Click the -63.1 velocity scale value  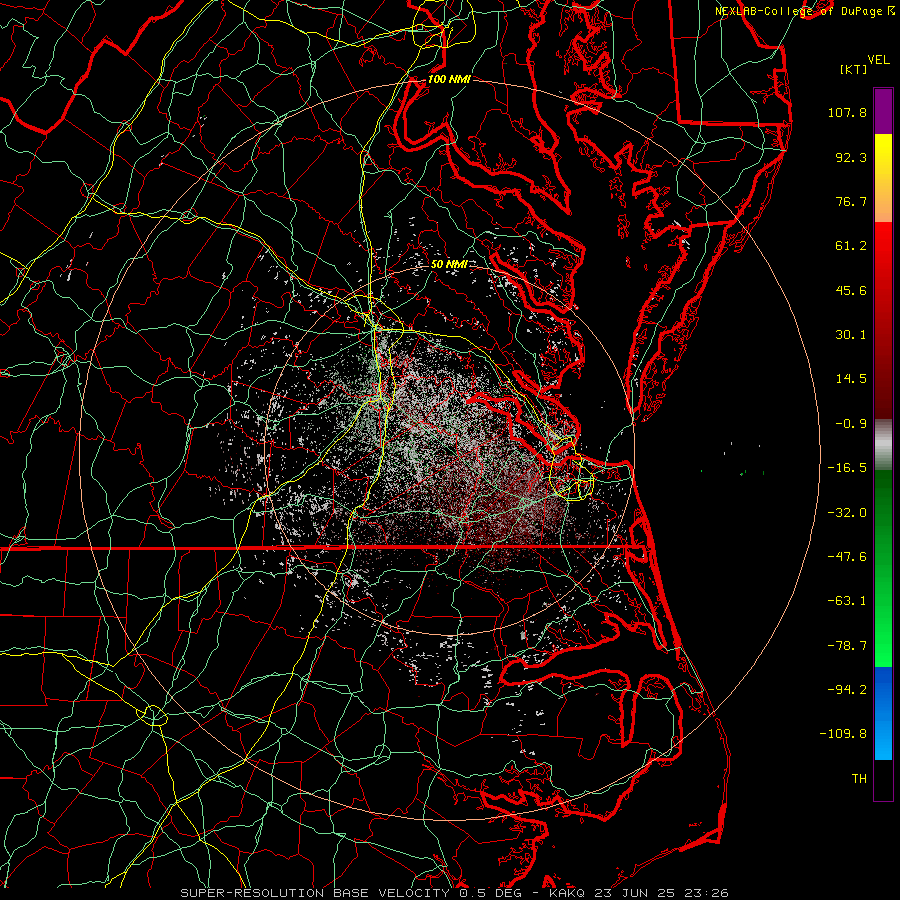point(847,601)
